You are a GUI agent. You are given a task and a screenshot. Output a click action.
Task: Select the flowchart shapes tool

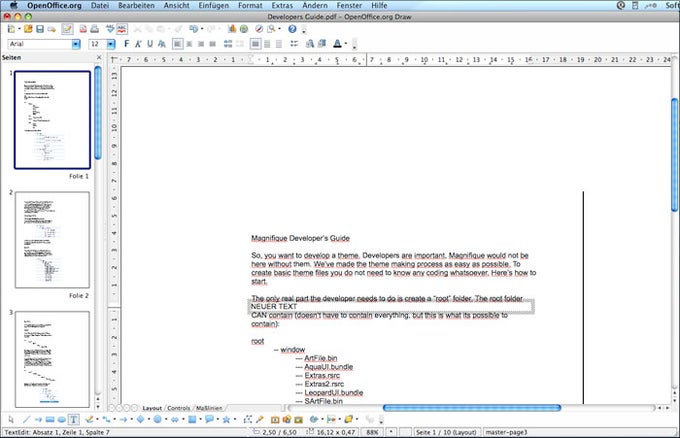(x=192, y=419)
